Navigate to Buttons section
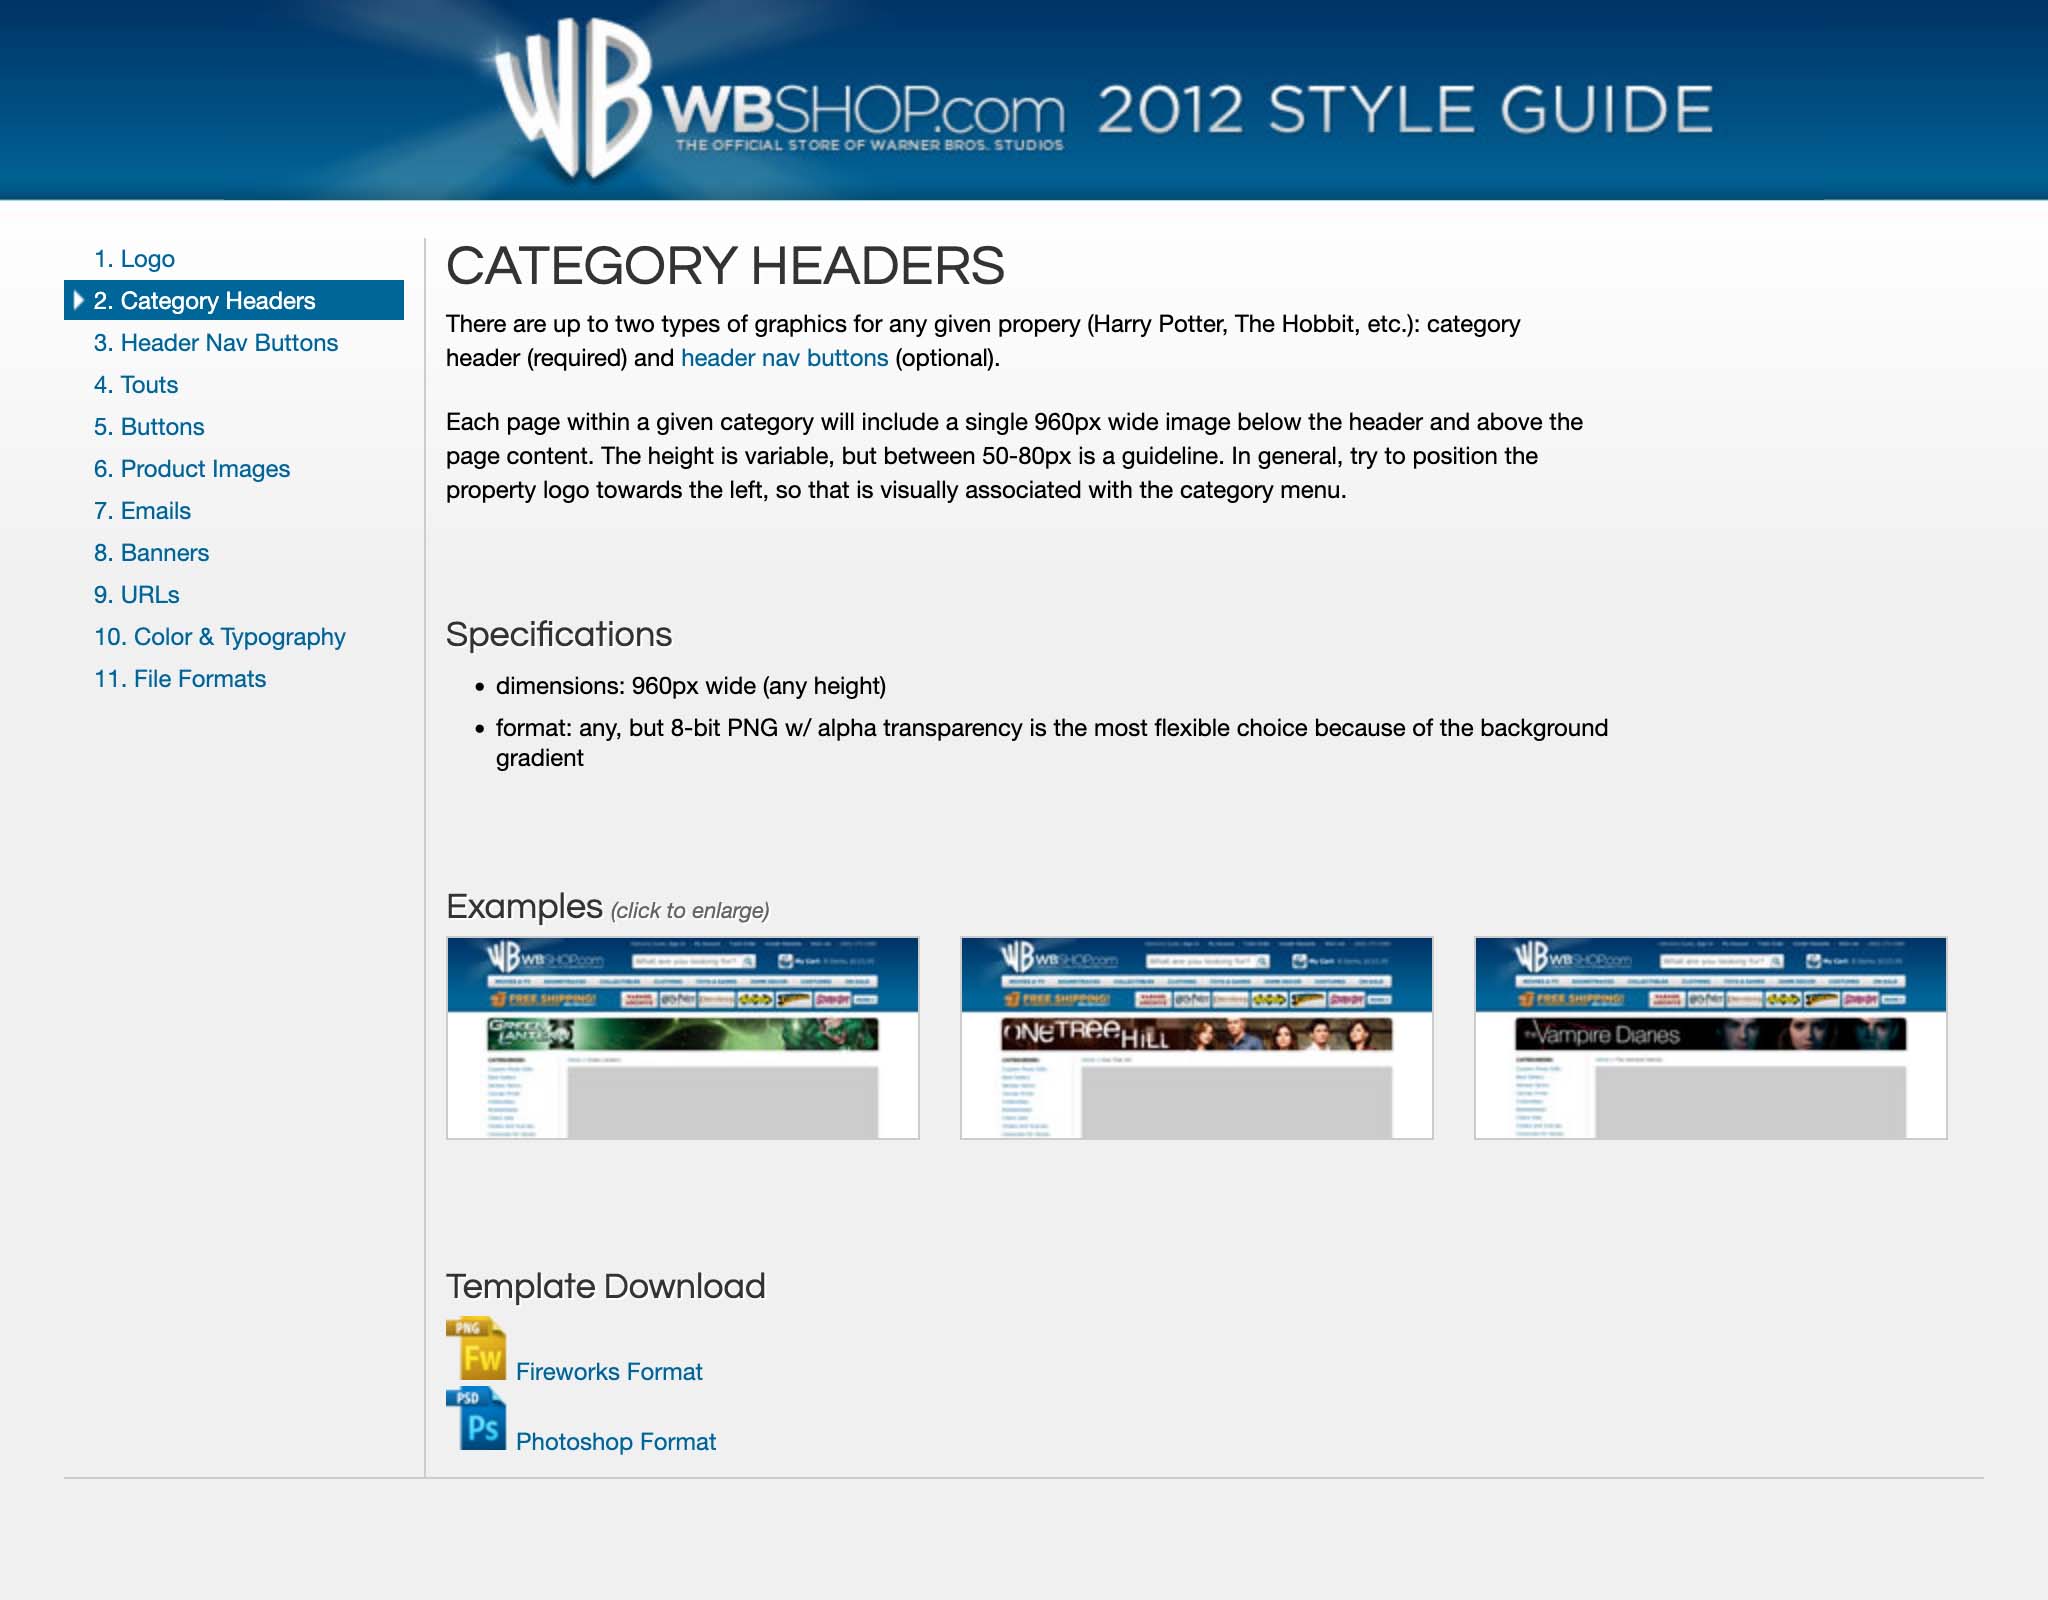 (x=149, y=427)
